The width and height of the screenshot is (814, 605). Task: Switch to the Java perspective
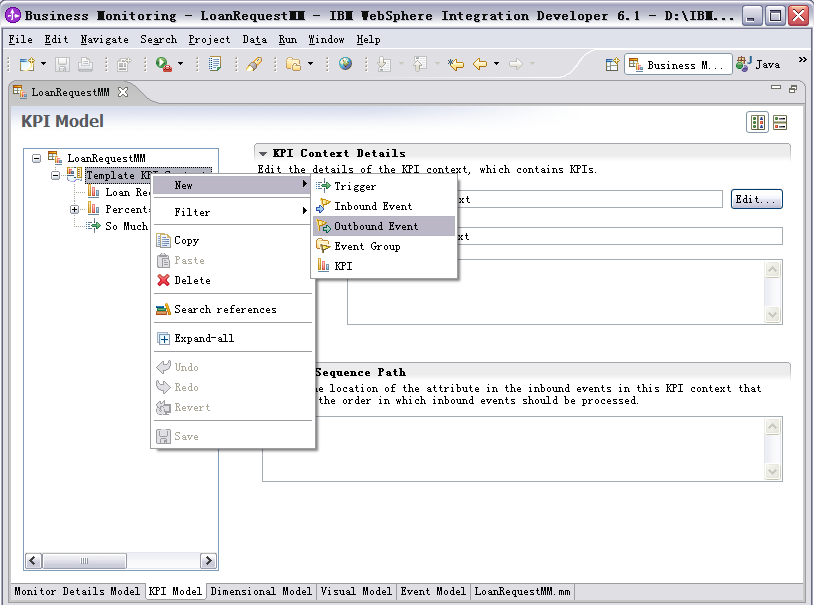[758, 64]
